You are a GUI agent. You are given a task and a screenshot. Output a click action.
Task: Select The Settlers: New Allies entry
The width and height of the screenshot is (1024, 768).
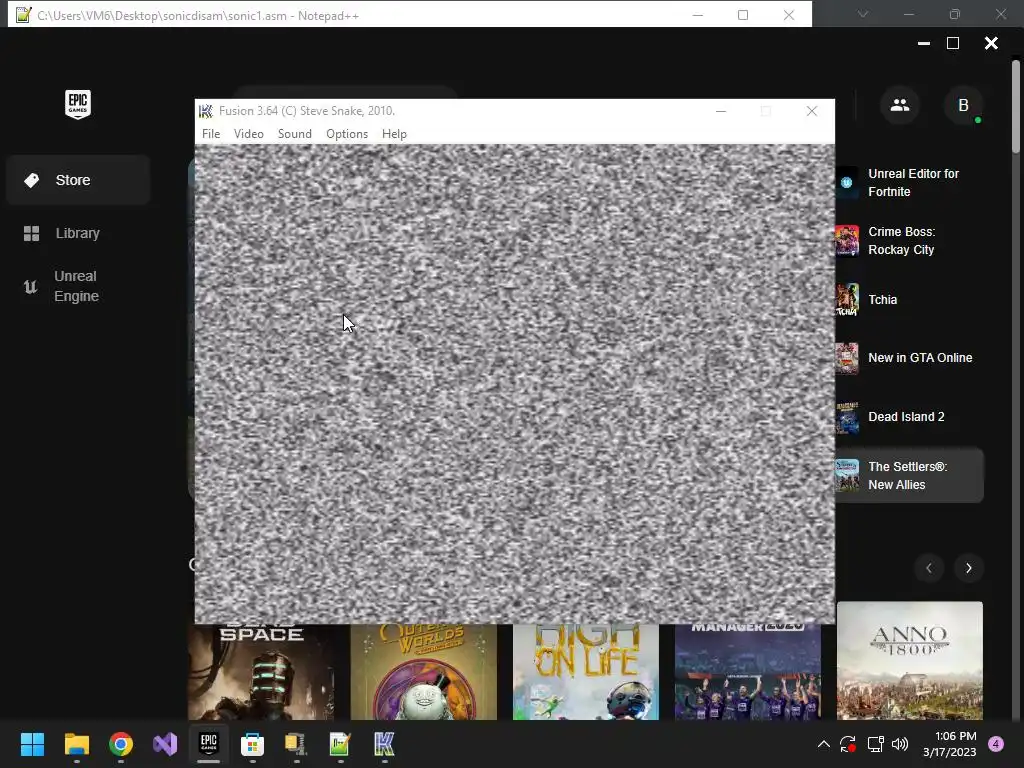click(909, 475)
